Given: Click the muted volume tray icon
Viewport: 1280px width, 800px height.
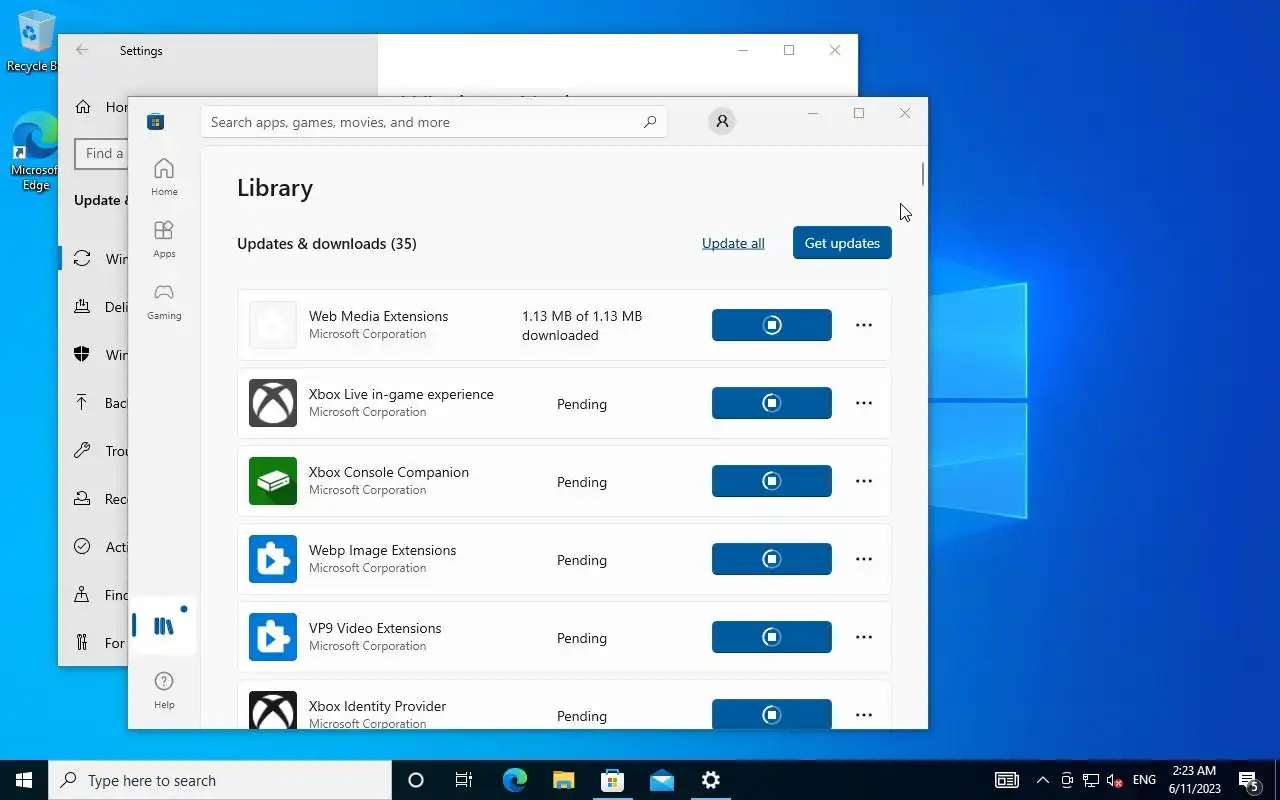Looking at the screenshot, I should (1114, 780).
